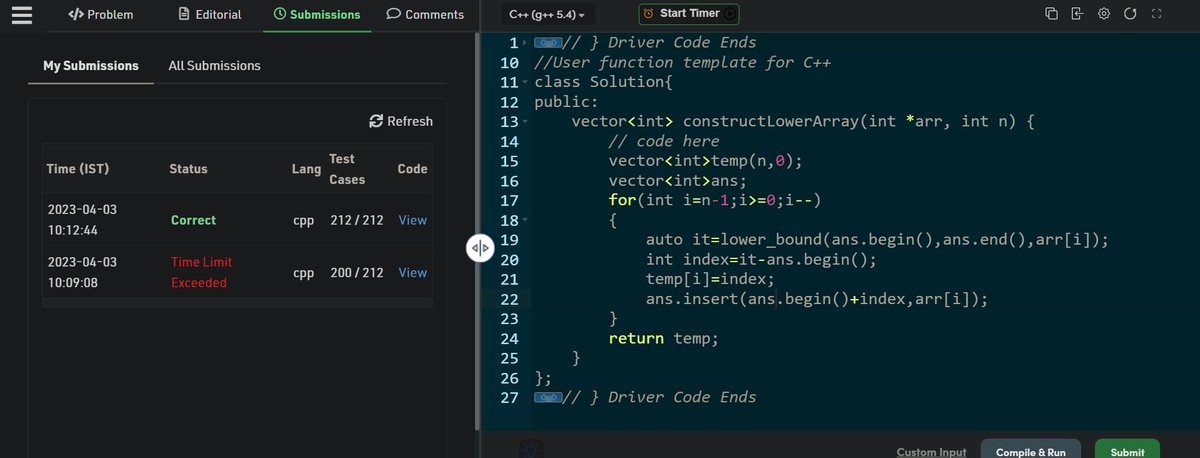Click the play icon in Start Timer

coord(729,14)
